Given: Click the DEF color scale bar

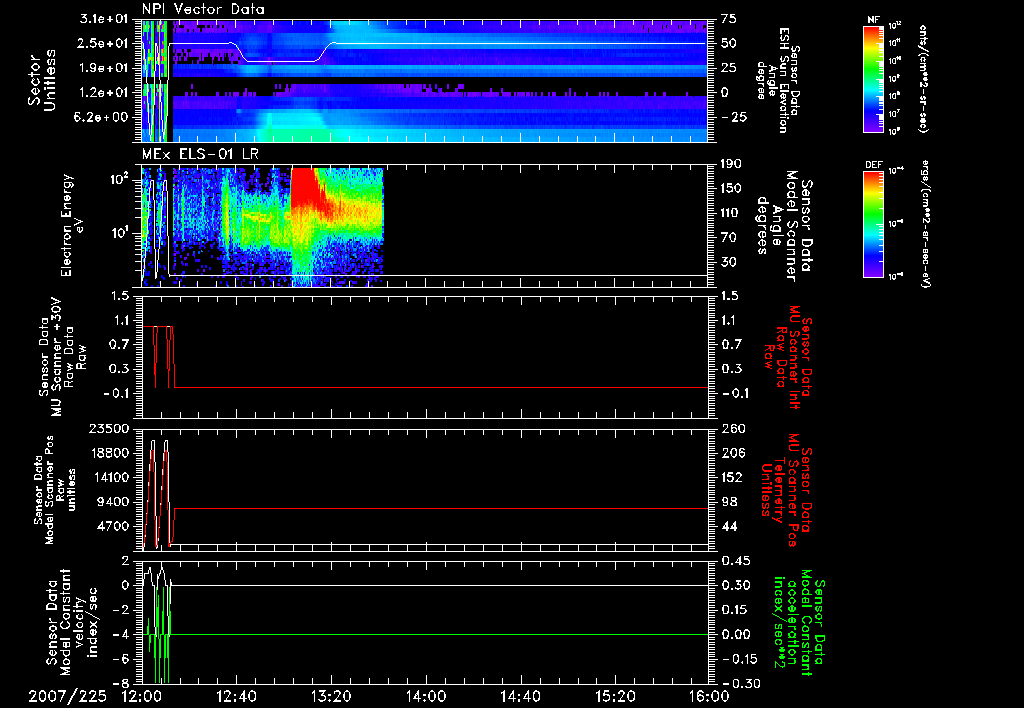Looking at the screenshot, I should tap(873, 224).
